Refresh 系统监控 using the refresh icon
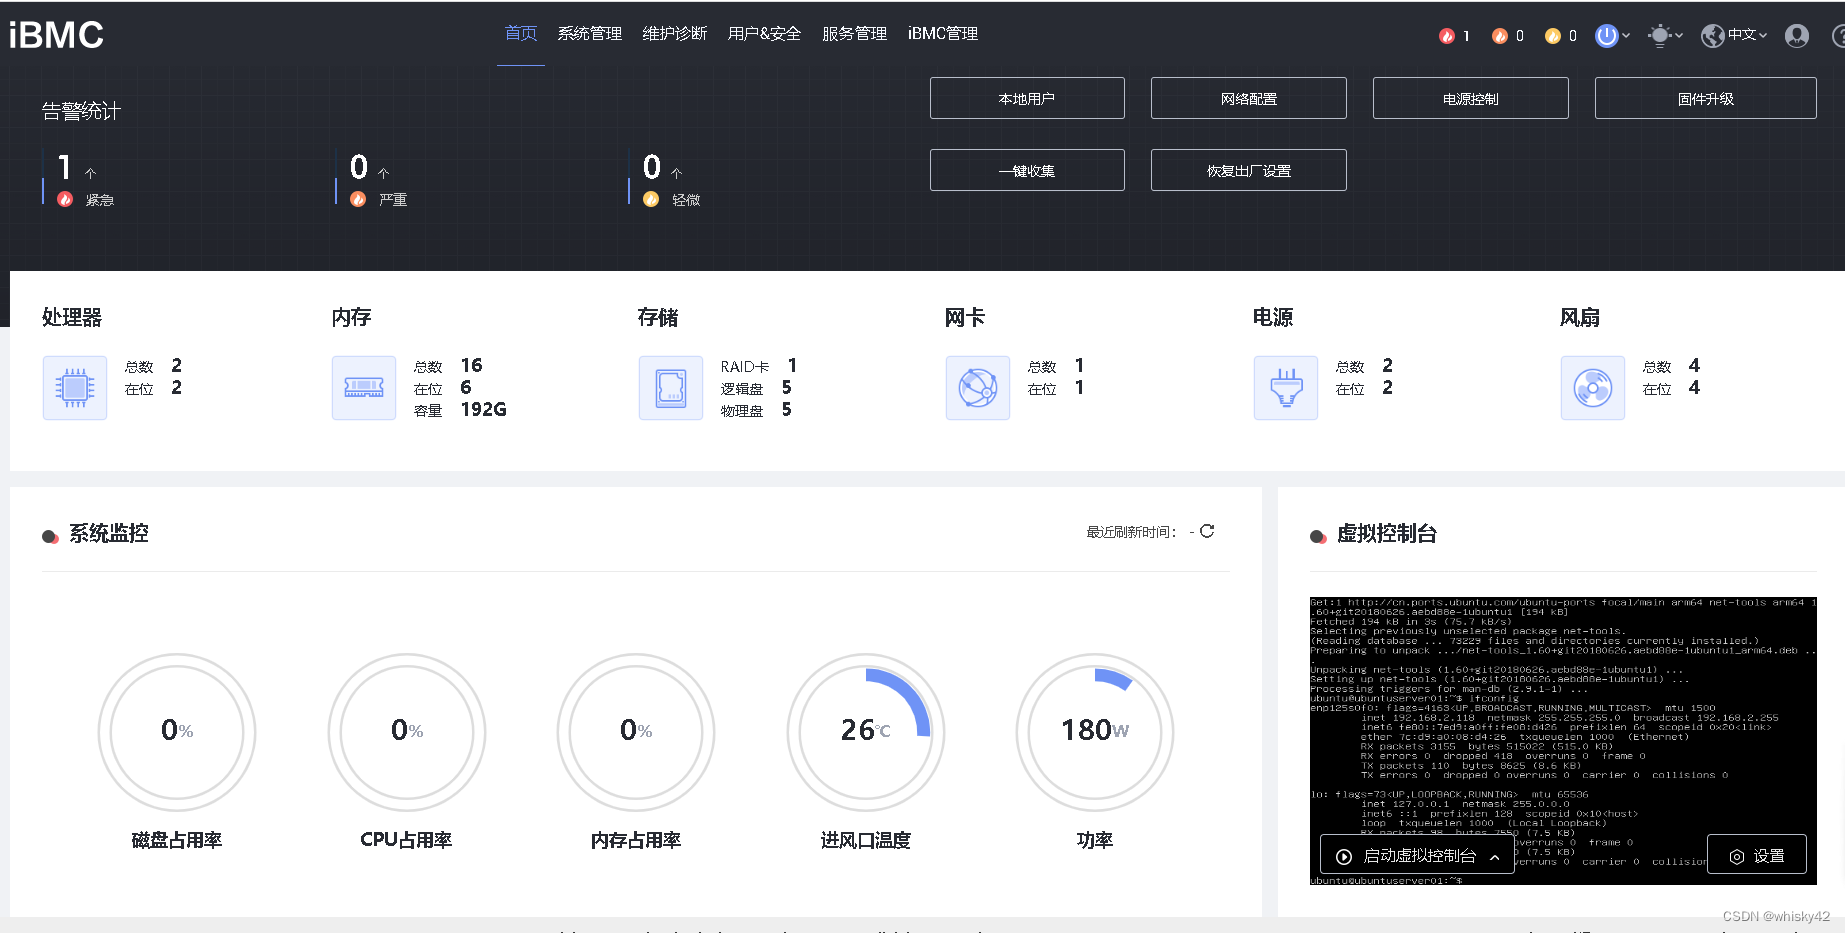Image resolution: width=1845 pixels, height=933 pixels. click(x=1209, y=531)
